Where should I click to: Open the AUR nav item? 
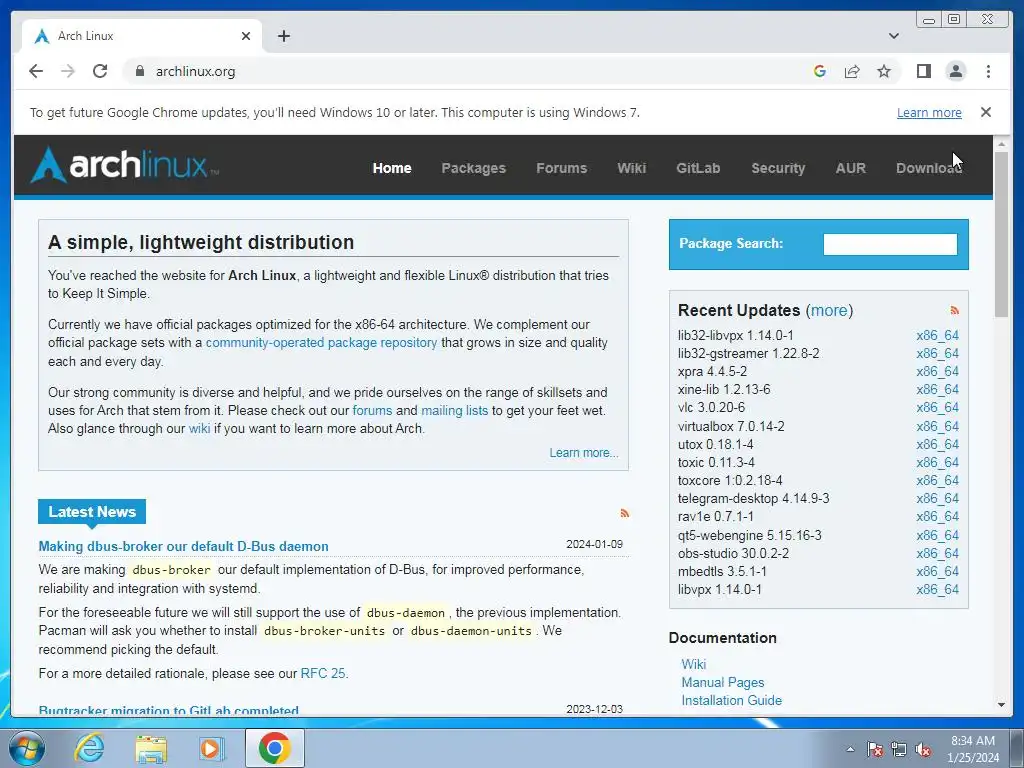click(850, 168)
